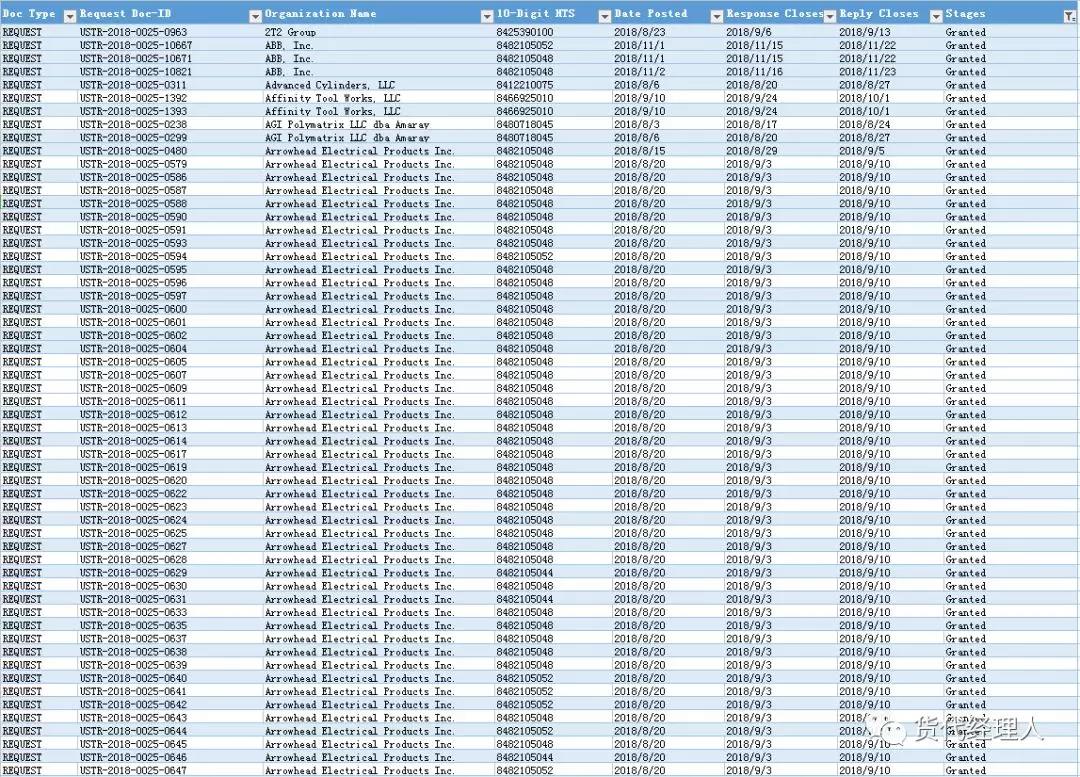This screenshot has height=777, width=1080.
Task: Select the Stages header cell
Action: click(1010, 13)
